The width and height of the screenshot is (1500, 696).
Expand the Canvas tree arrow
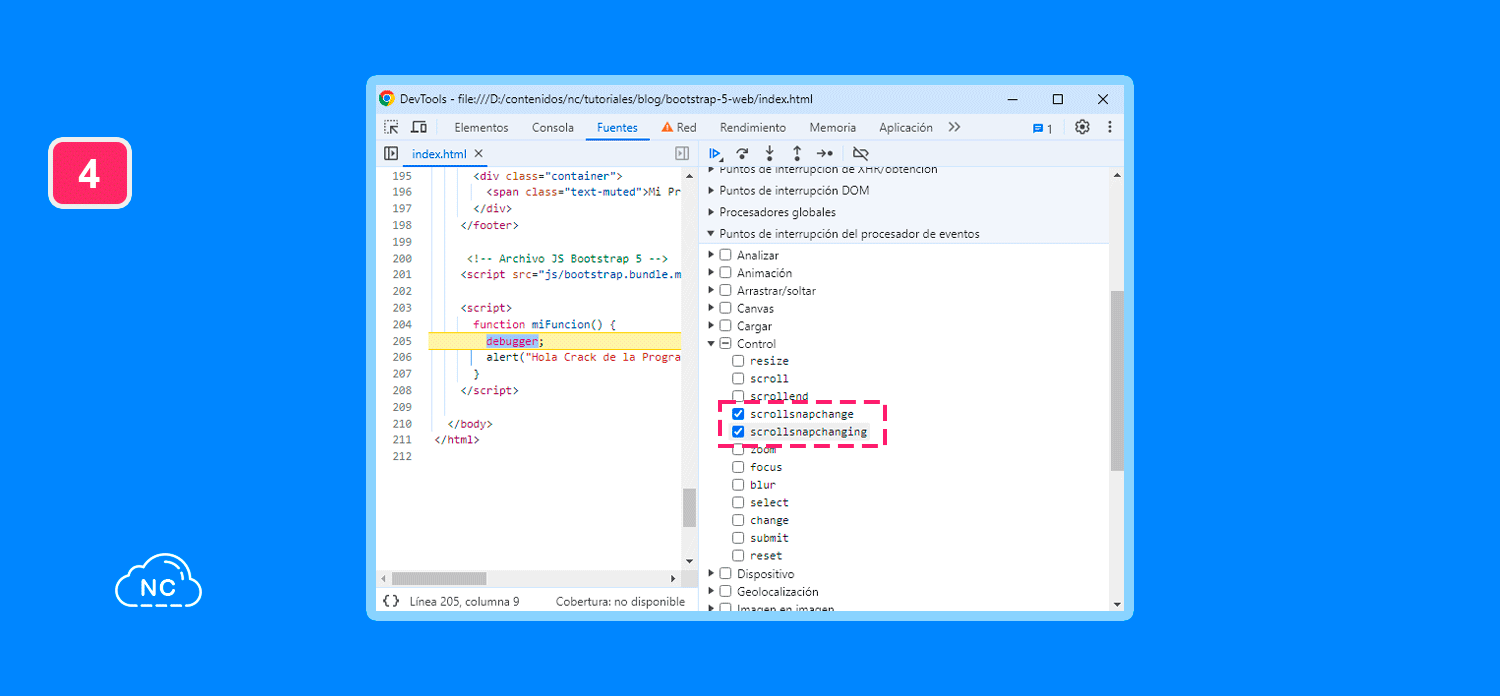click(711, 308)
